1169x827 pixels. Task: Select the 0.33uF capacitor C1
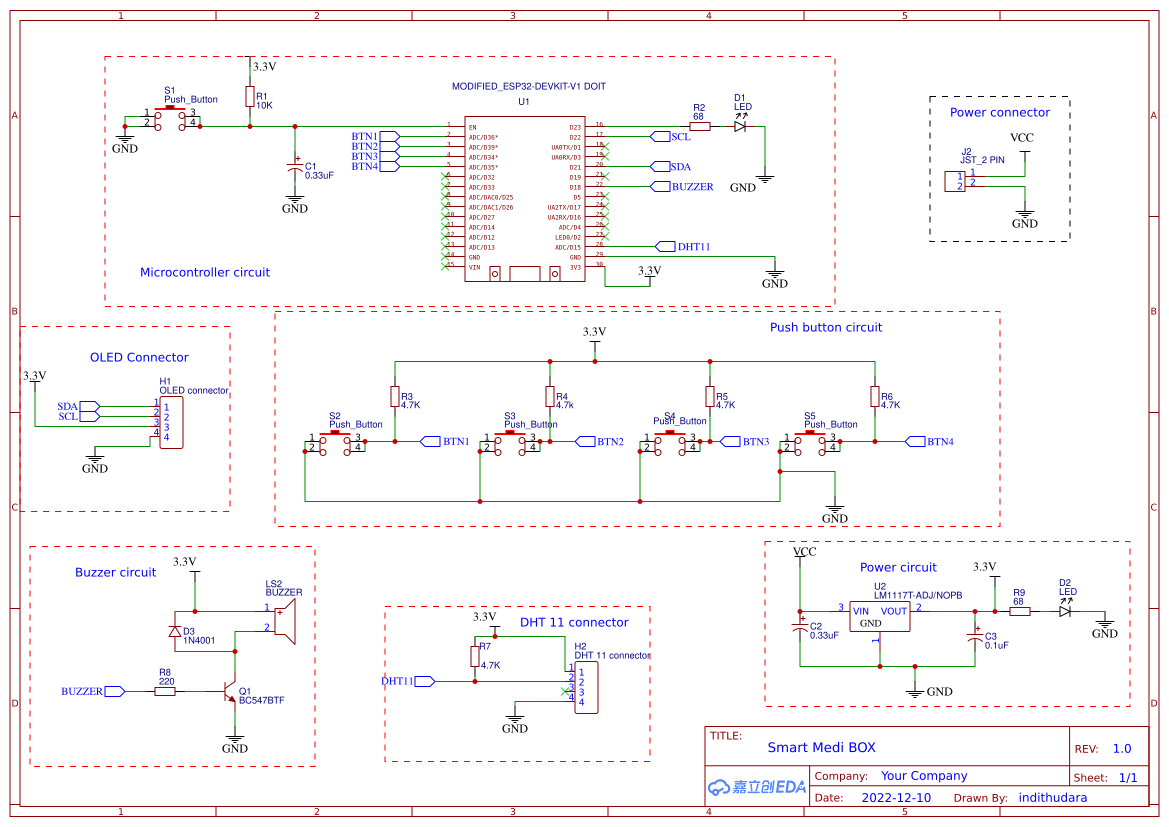[293, 165]
